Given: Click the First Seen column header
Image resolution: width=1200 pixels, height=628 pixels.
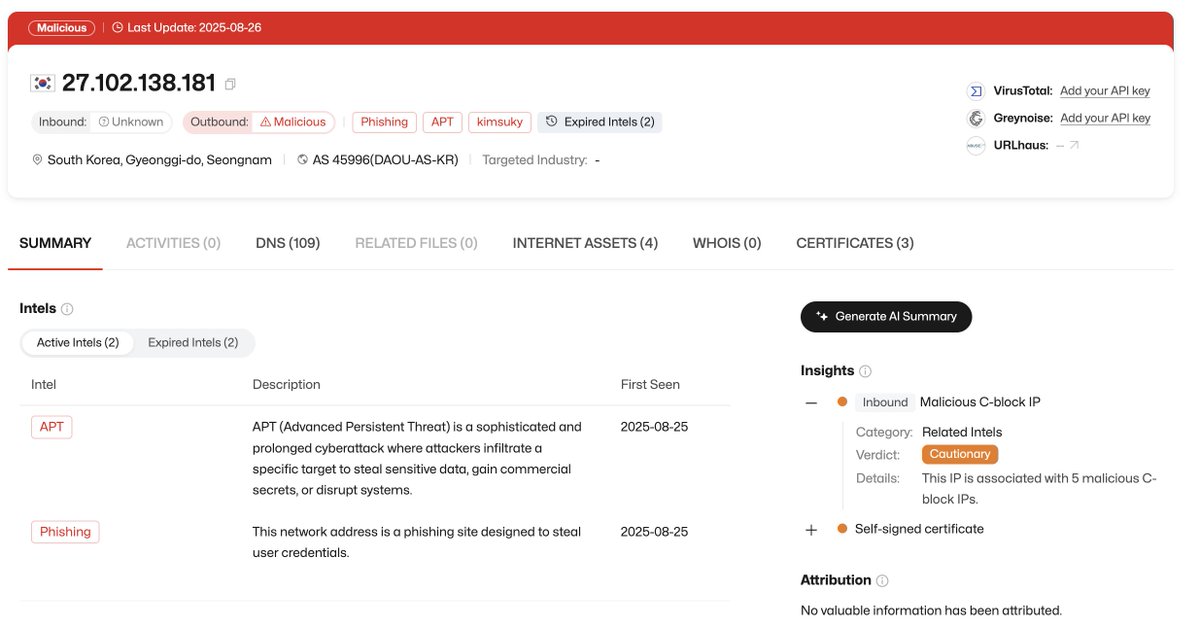Looking at the screenshot, I should click(x=650, y=384).
